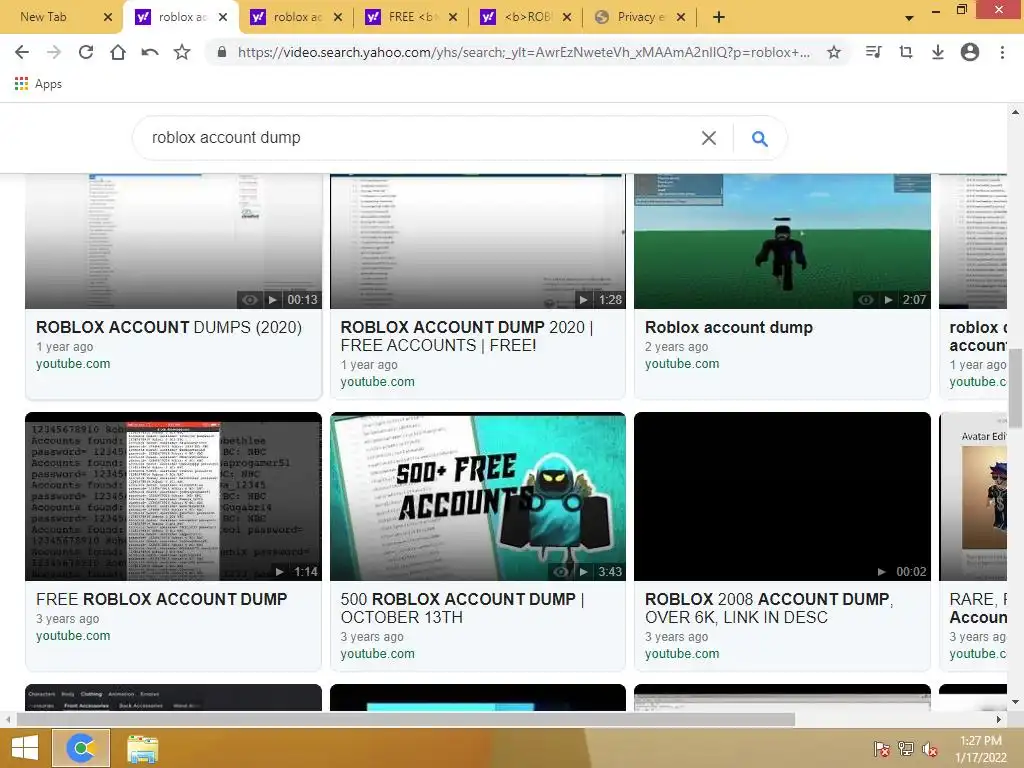The image size is (1024, 768).
Task: Open the Roblox account dump 2 years ago title
Action: pyautogui.click(x=729, y=327)
